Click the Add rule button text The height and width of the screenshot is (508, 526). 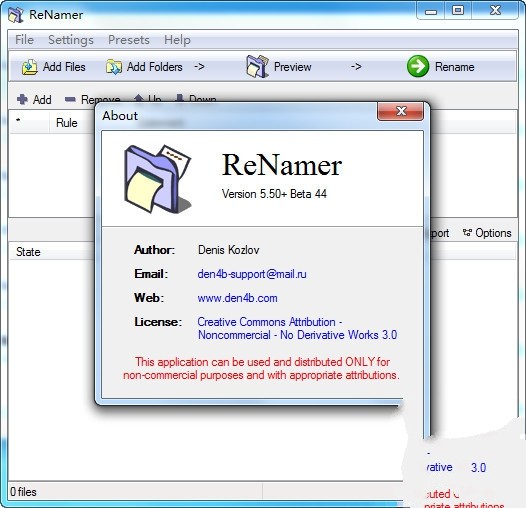[x=42, y=100]
